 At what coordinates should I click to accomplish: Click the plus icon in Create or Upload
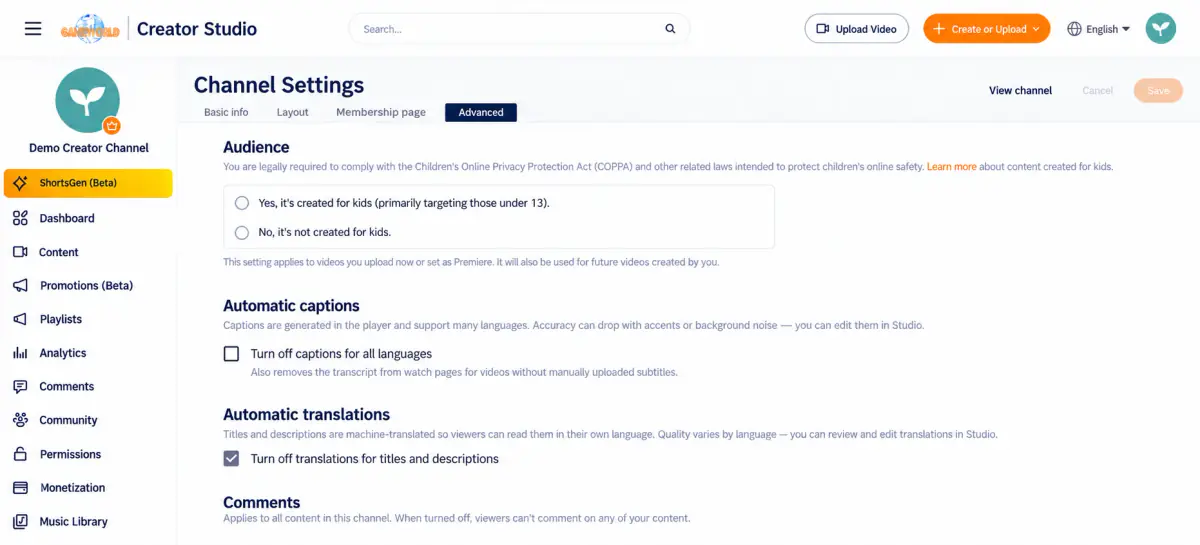point(938,29)
